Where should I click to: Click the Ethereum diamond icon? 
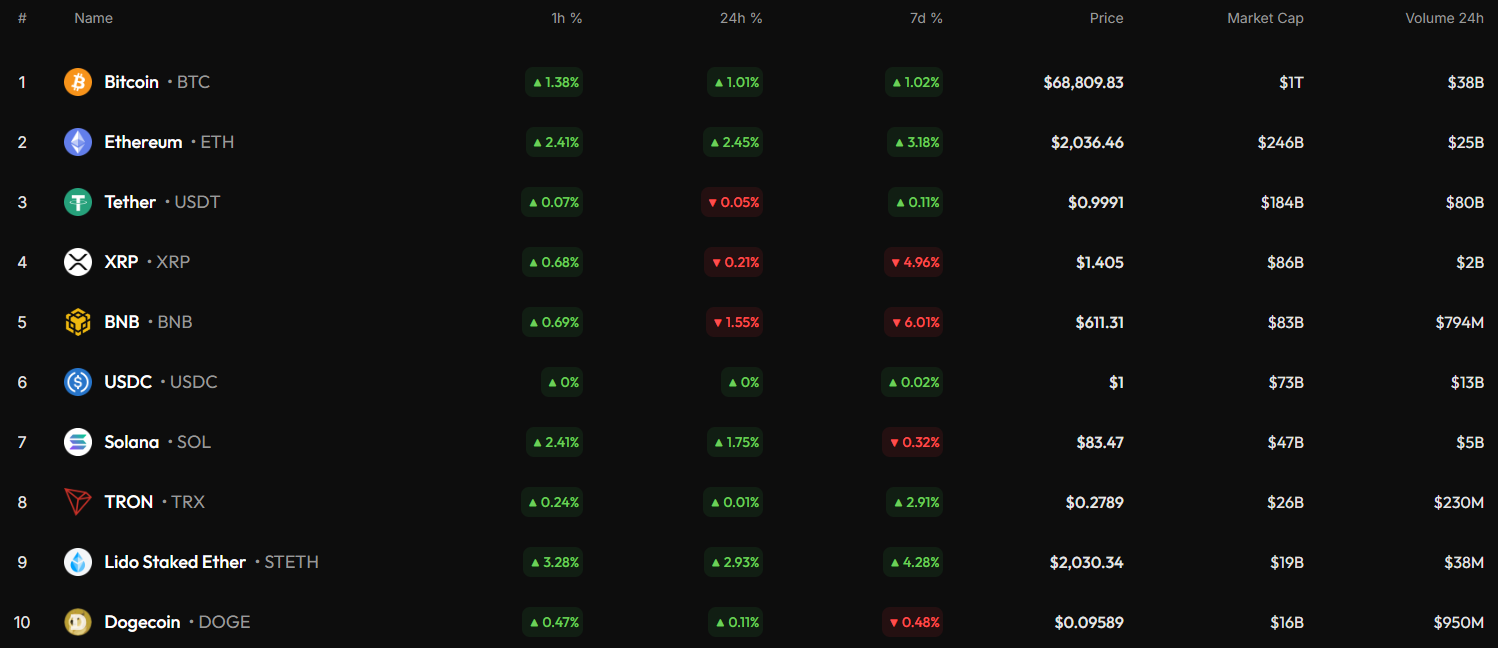78,142
